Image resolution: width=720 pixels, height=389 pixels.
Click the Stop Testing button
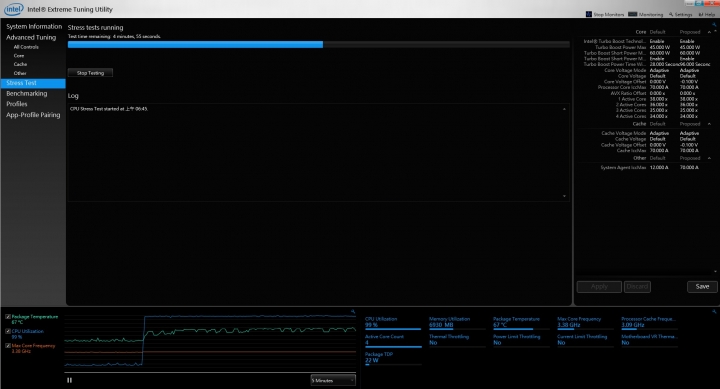pyautogui.click(x=90, y=73)
